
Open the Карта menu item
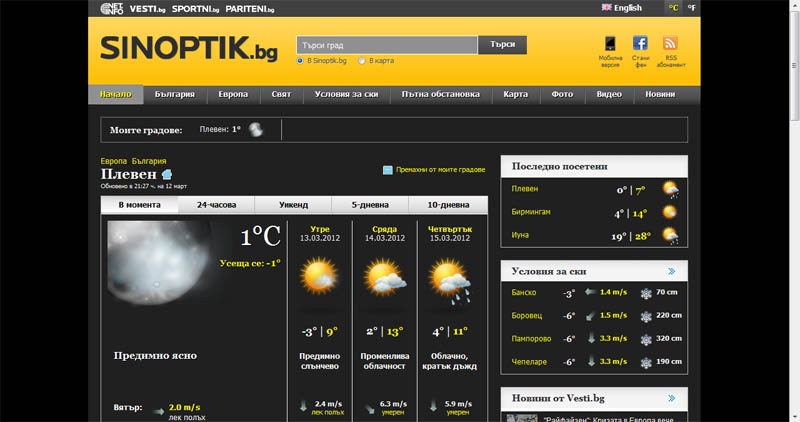pyautogui.click(x=515, y=94)
